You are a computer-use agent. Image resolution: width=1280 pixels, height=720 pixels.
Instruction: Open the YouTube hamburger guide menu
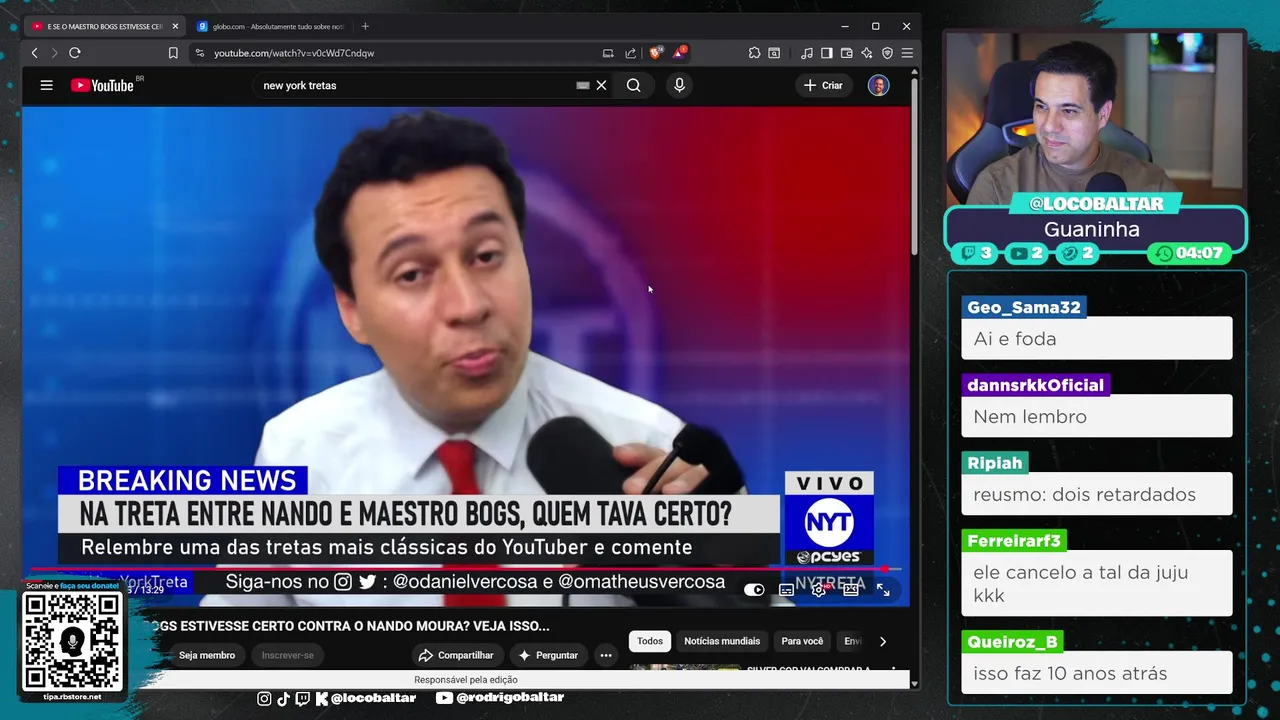pos(46,85)
